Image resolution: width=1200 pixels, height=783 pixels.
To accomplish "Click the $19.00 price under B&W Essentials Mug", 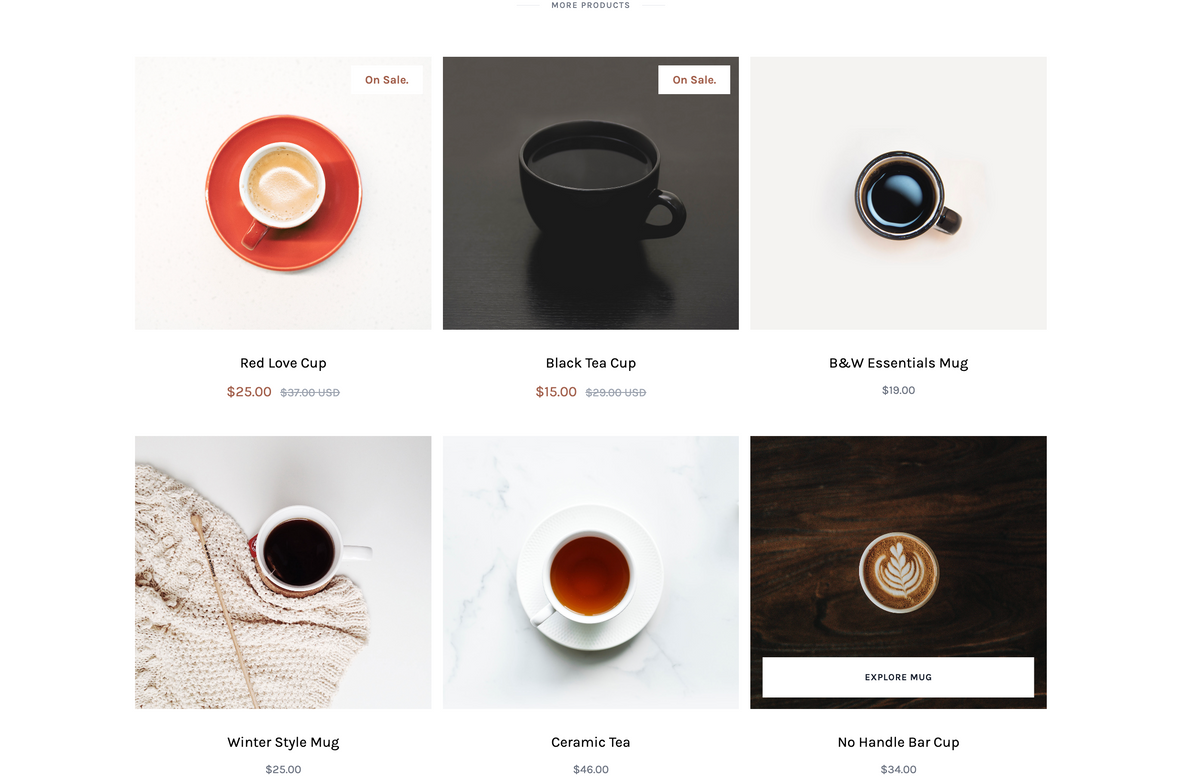I will (x=898, y=390).
